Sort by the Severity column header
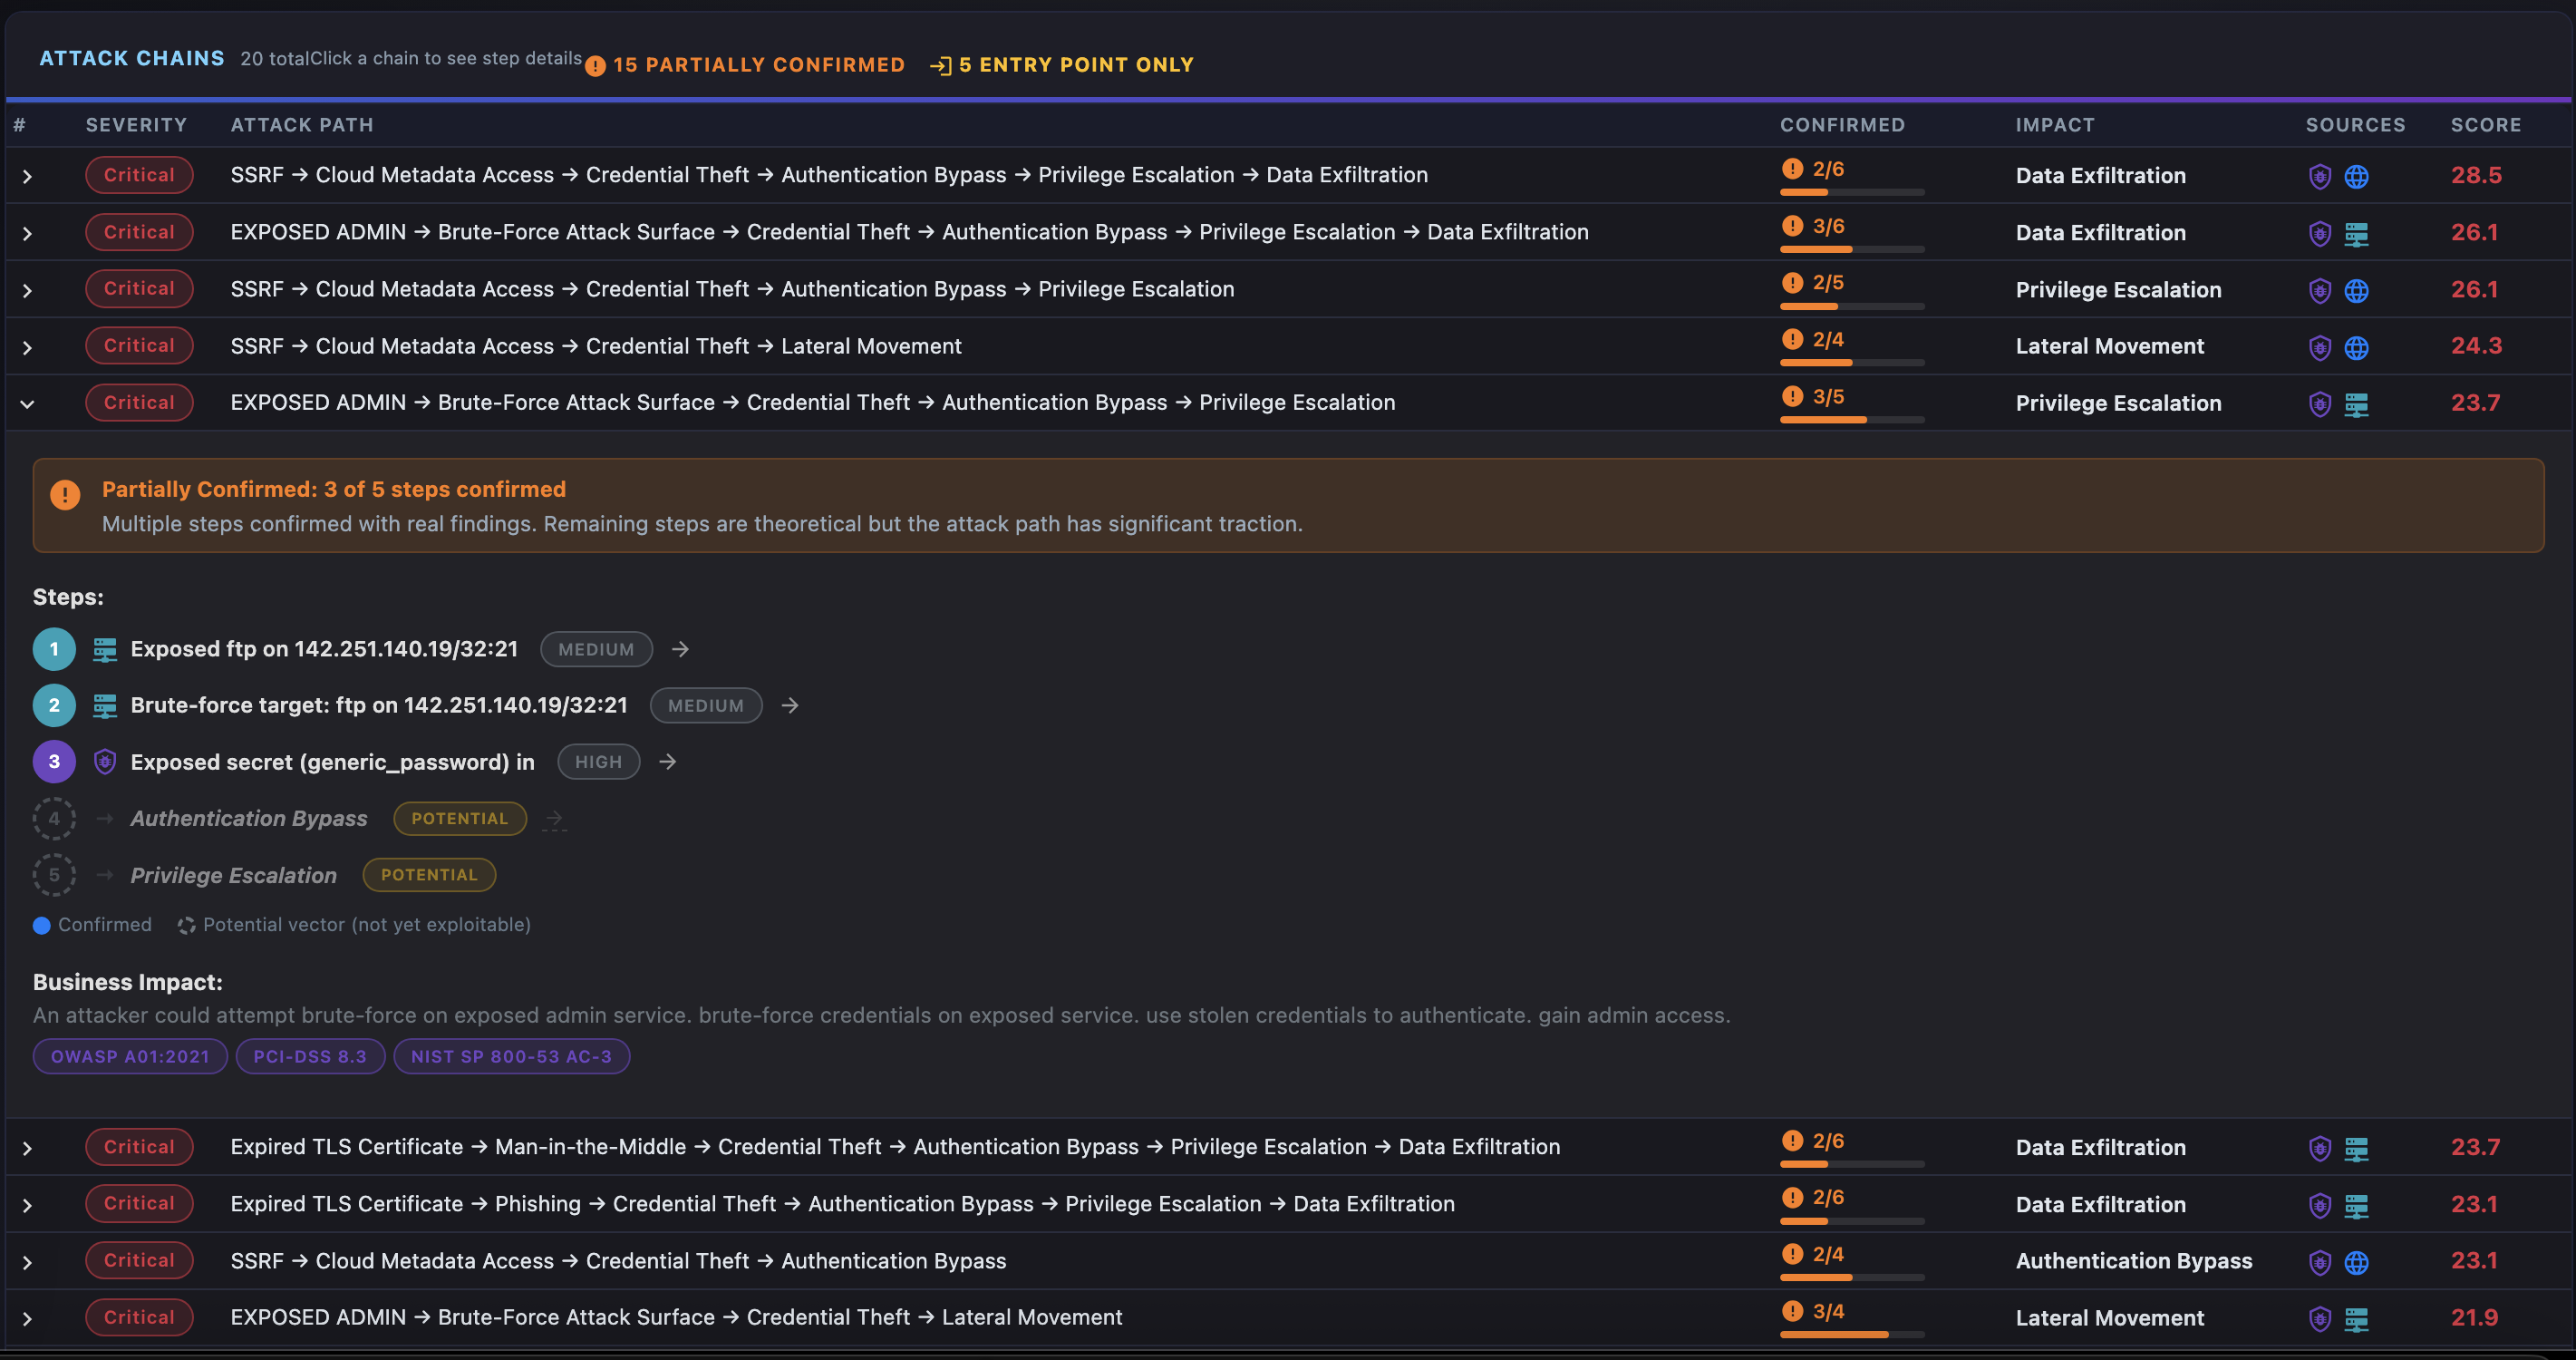 (136, 125)
